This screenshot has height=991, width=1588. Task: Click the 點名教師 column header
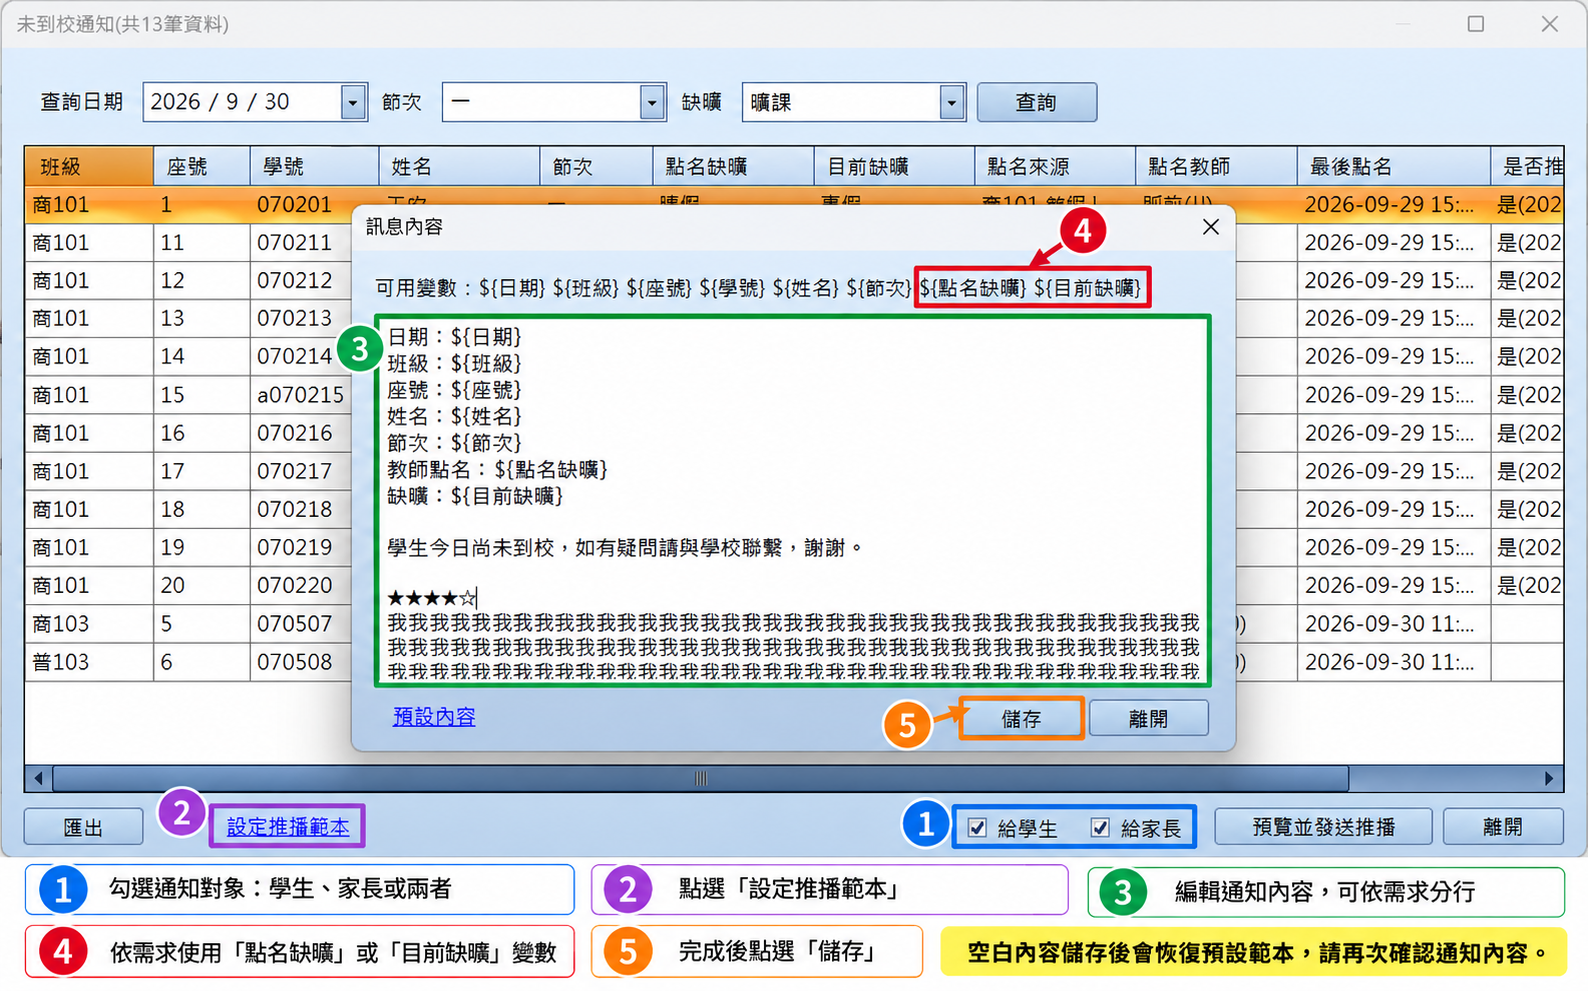click(1216, 166)
